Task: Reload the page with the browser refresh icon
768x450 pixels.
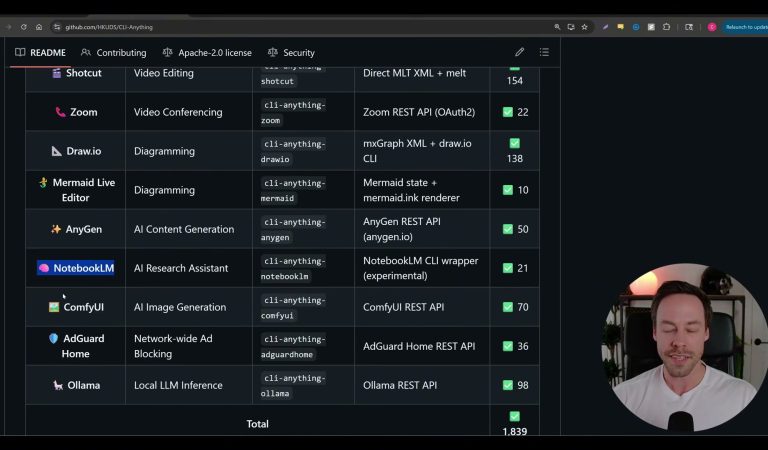Action: tap(24, 27)
